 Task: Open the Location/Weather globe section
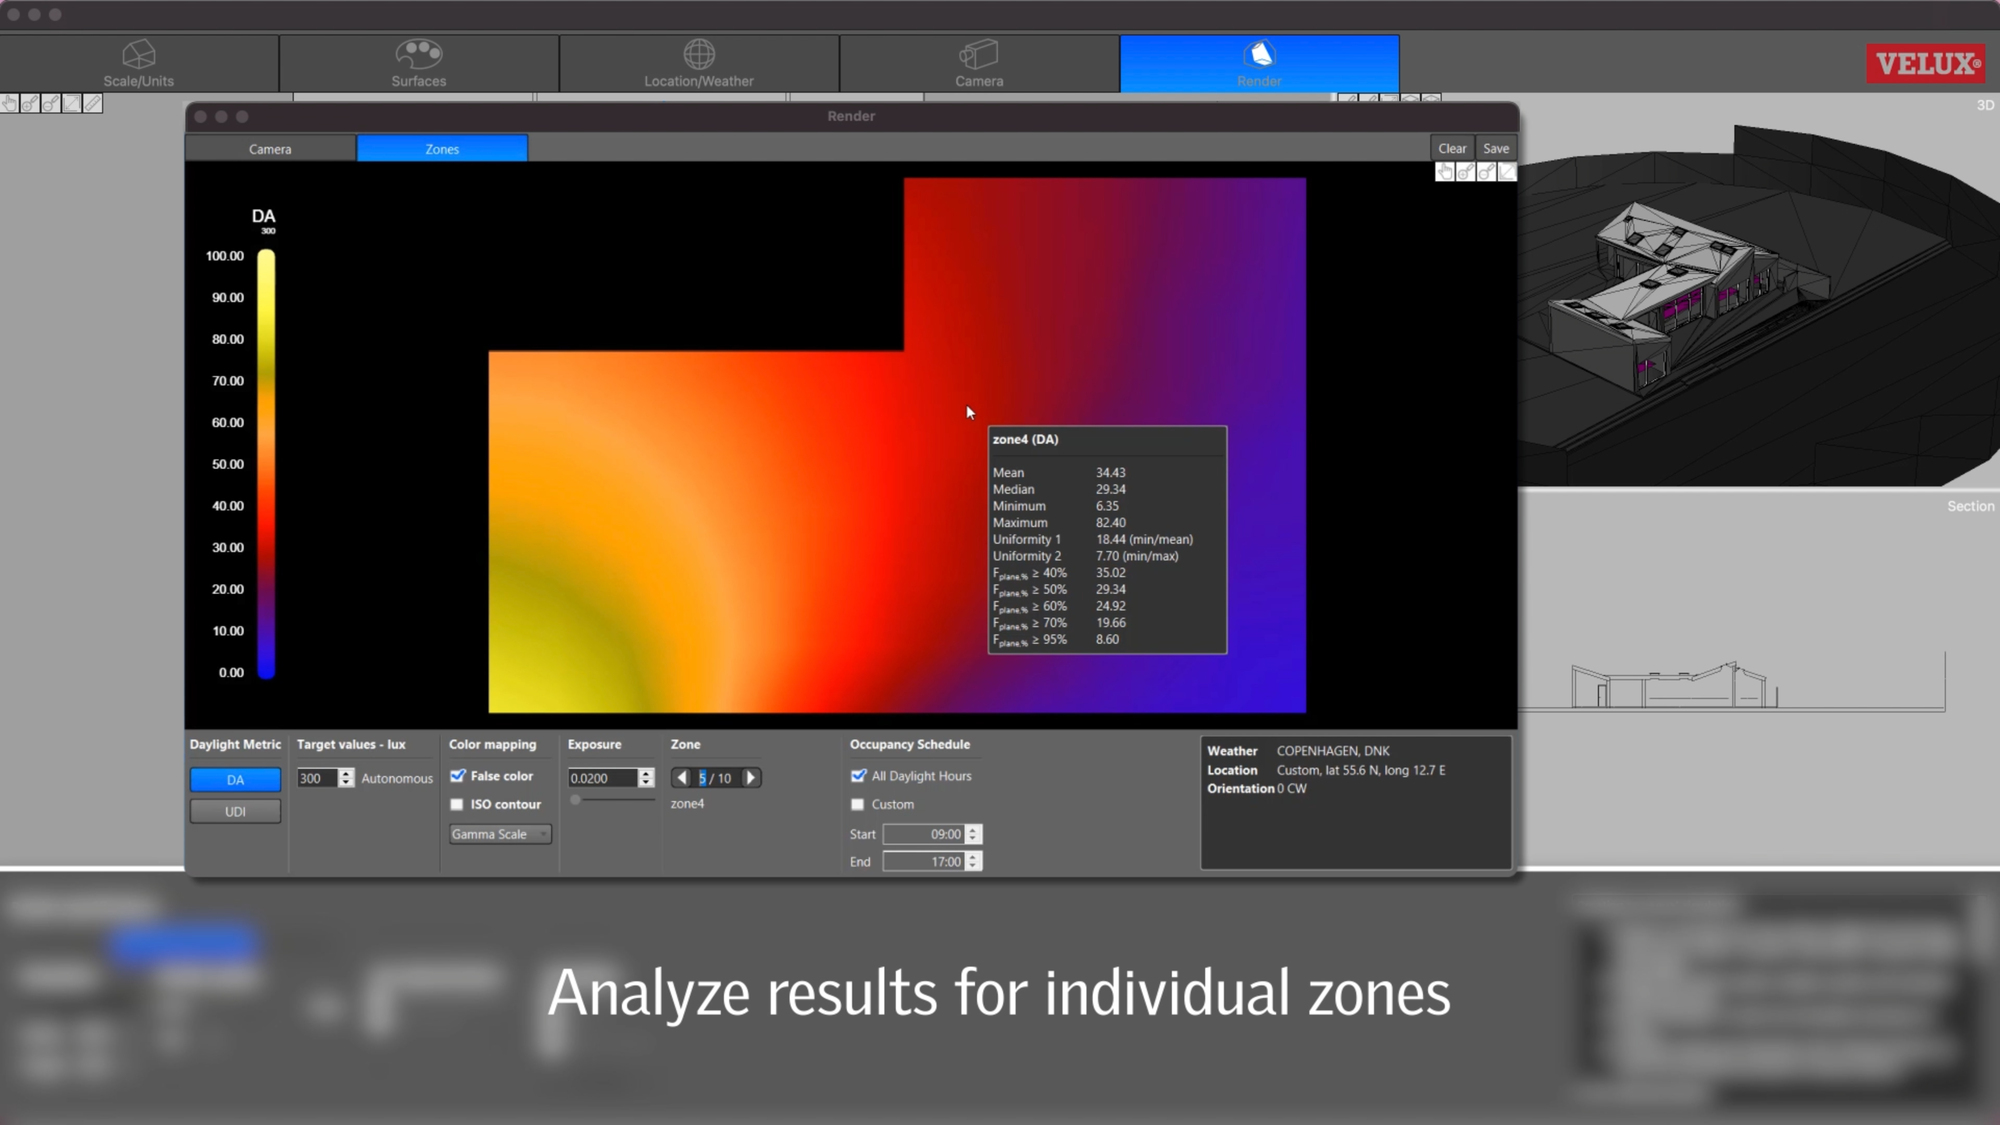click(x=698, y=63)
